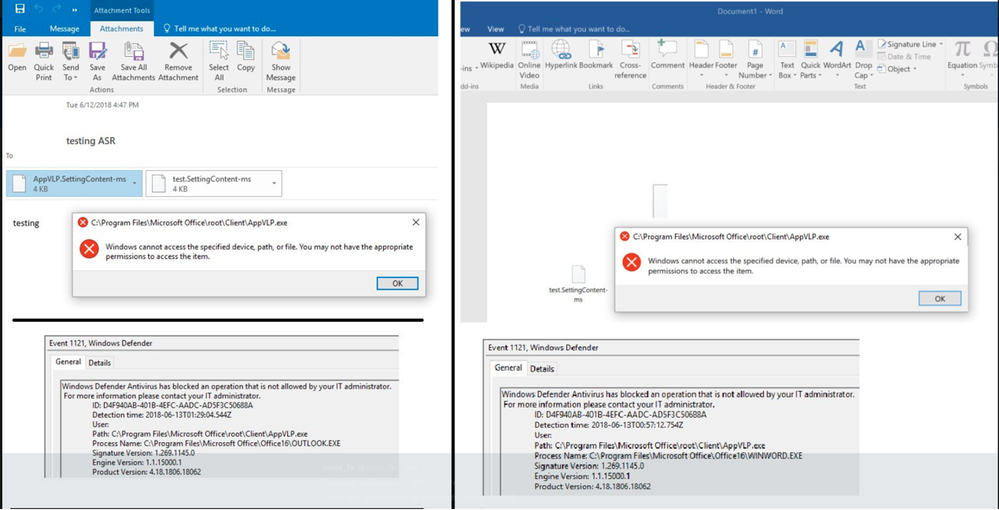The height and width of the screenshot is (510, 999).
Task: Click the Send To icon in Outlook
Action: click(71, 51)
